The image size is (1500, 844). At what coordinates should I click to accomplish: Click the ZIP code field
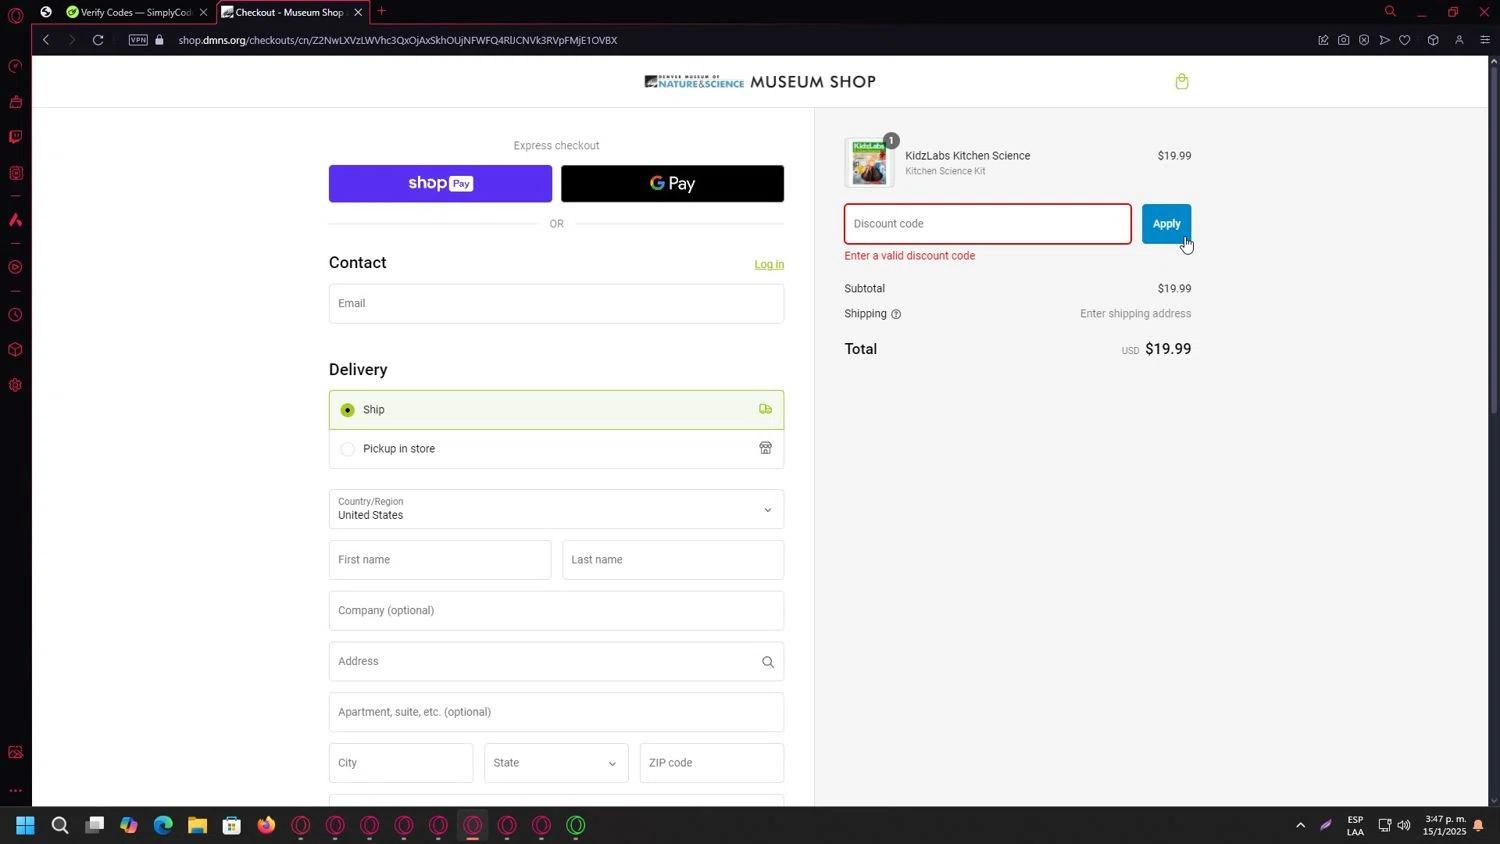click(x=712, y=763)
